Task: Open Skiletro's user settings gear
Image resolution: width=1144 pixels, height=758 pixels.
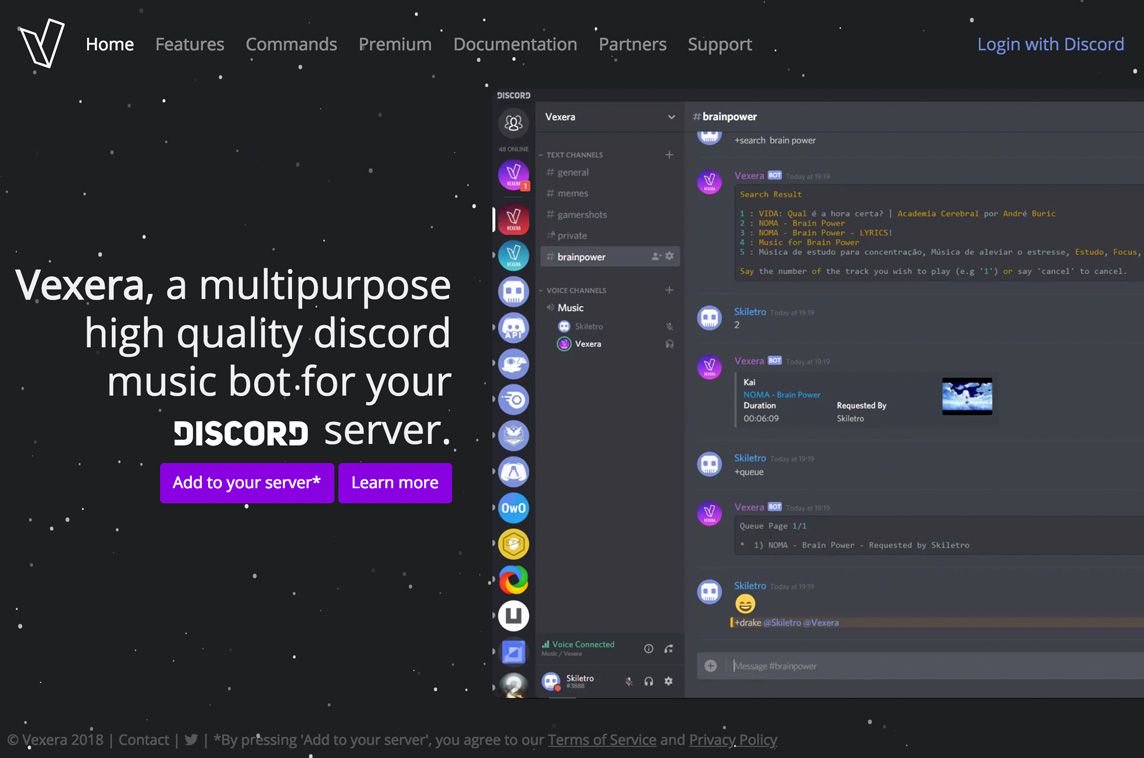Action: pos(667,680)
